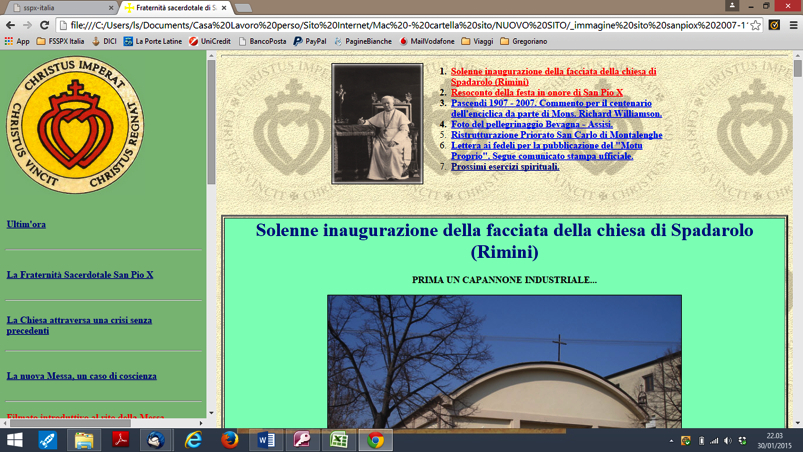Click the Pope Pius X photograph
This screenshot has width=803, height=452.
coord(377,124)
